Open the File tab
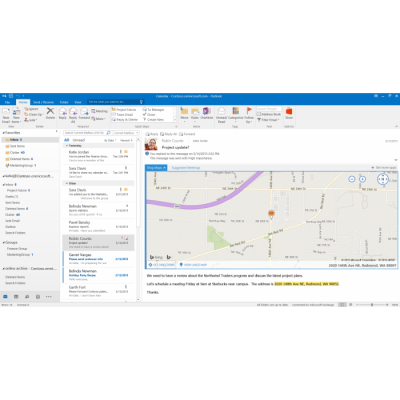 [x=8, y=102]
